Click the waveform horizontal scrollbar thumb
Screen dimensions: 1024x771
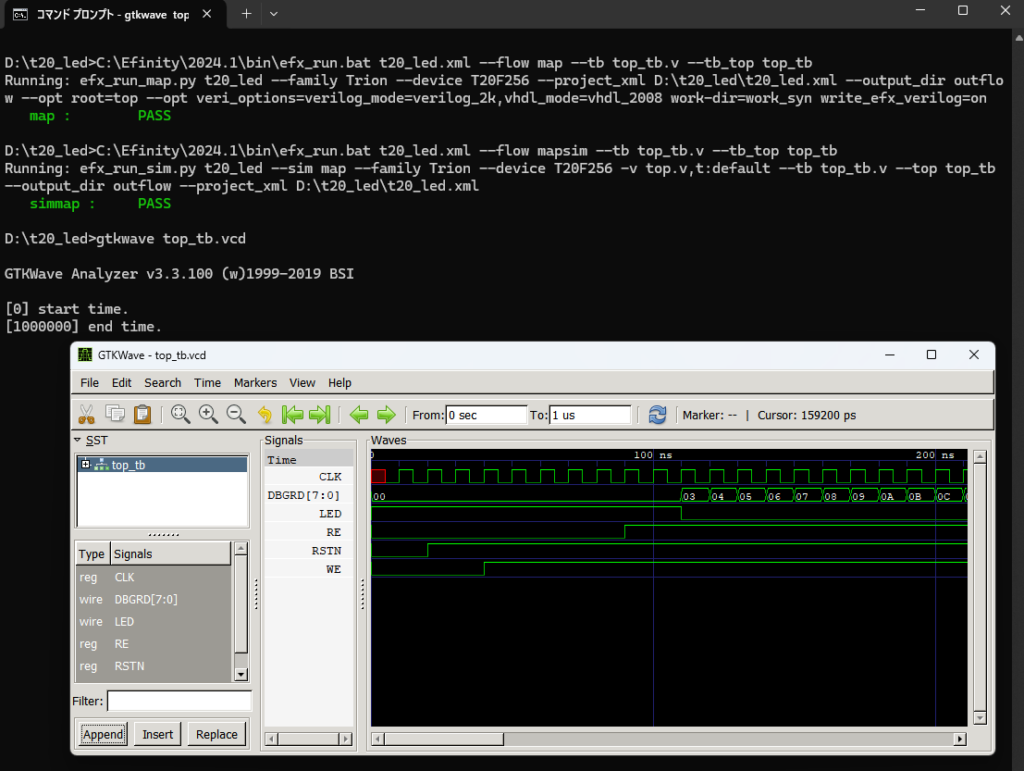coord(444,739)
